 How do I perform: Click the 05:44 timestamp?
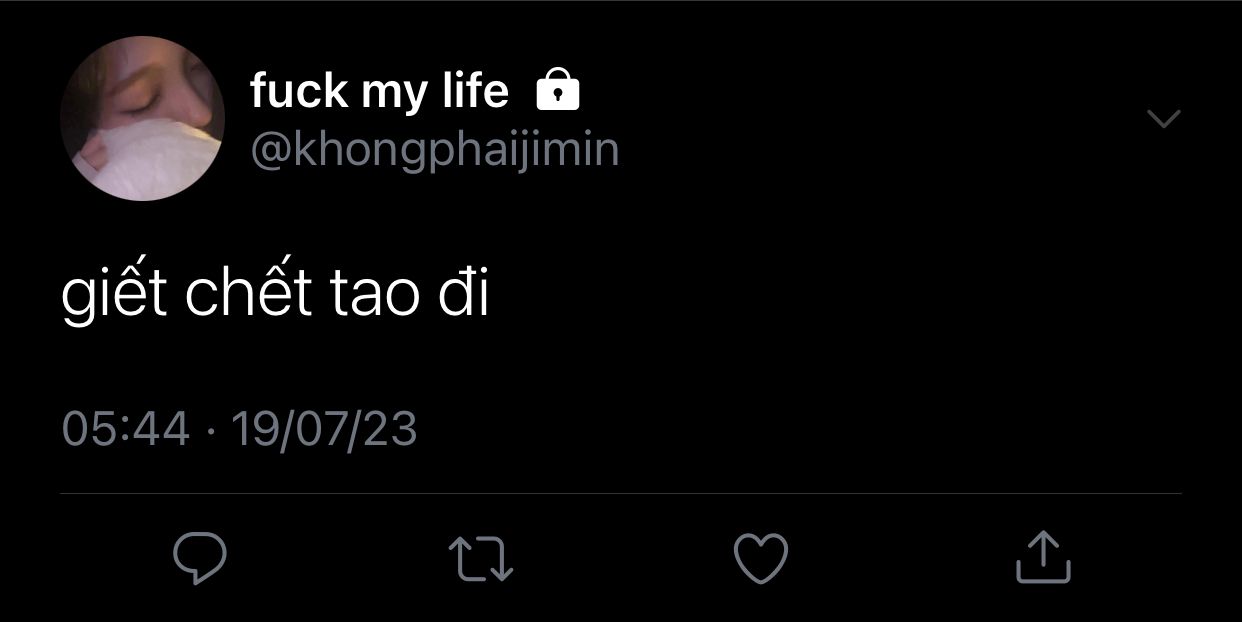125,429
